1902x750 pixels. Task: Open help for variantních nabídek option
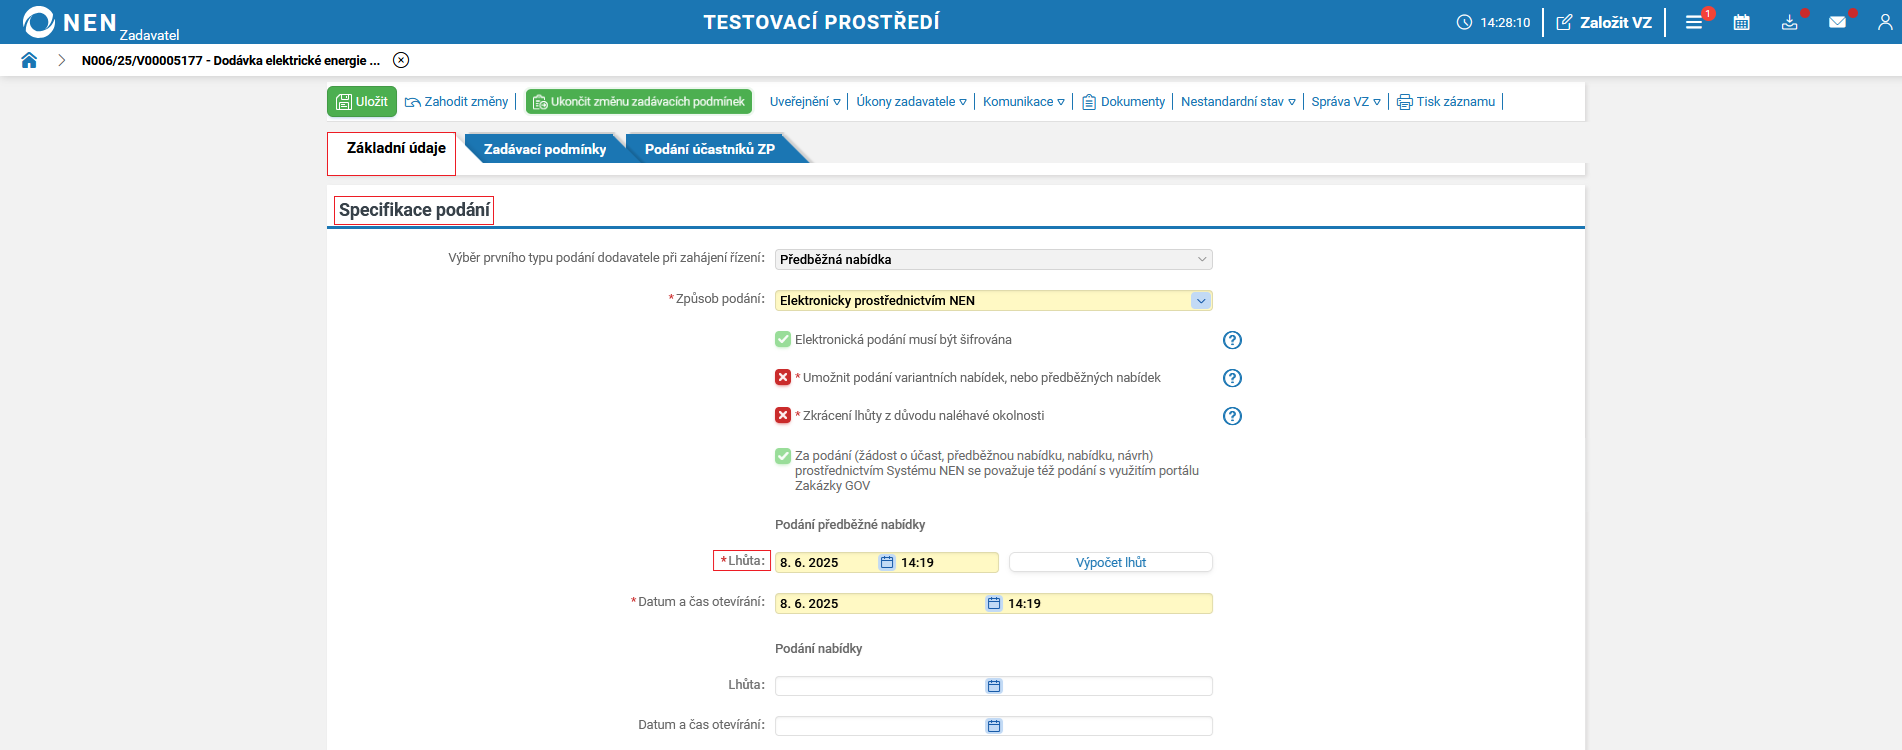(x=1232, y=378)
